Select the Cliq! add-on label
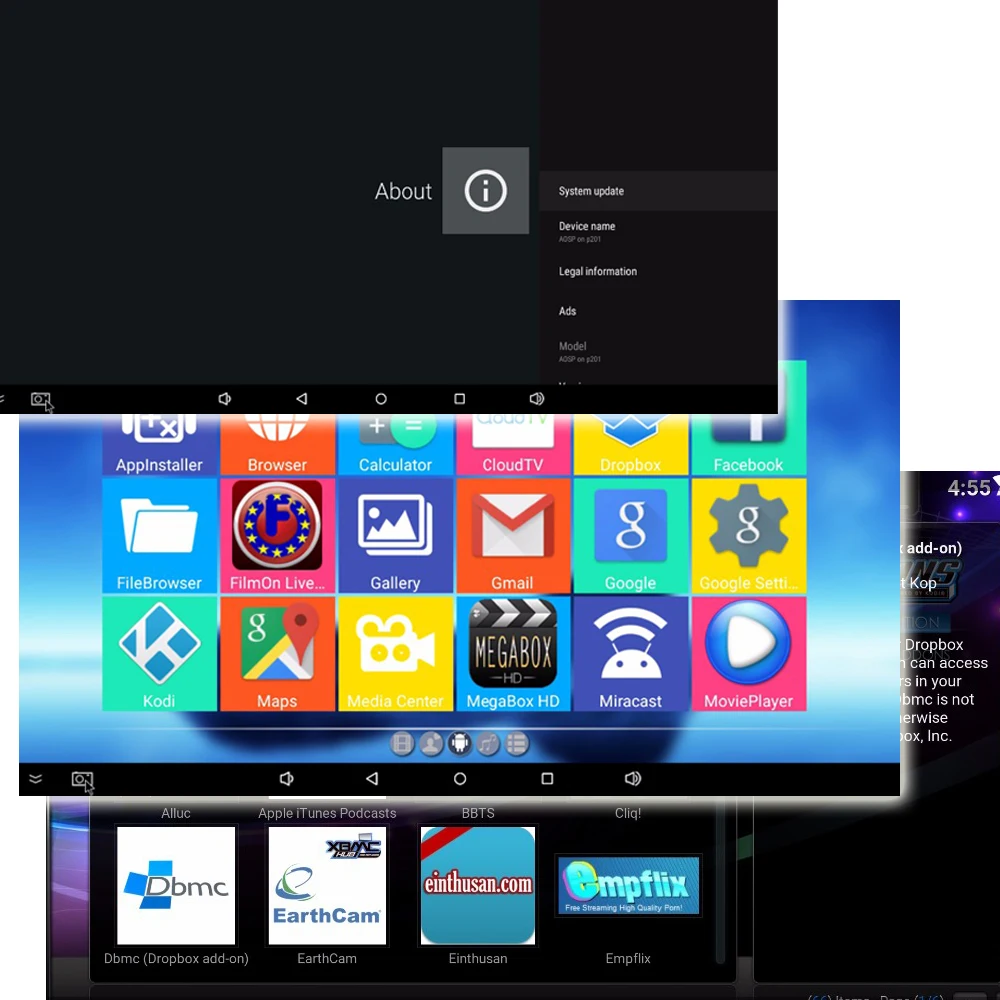This screenshot has height=1000, width=1000. click(x=628, y=813)
